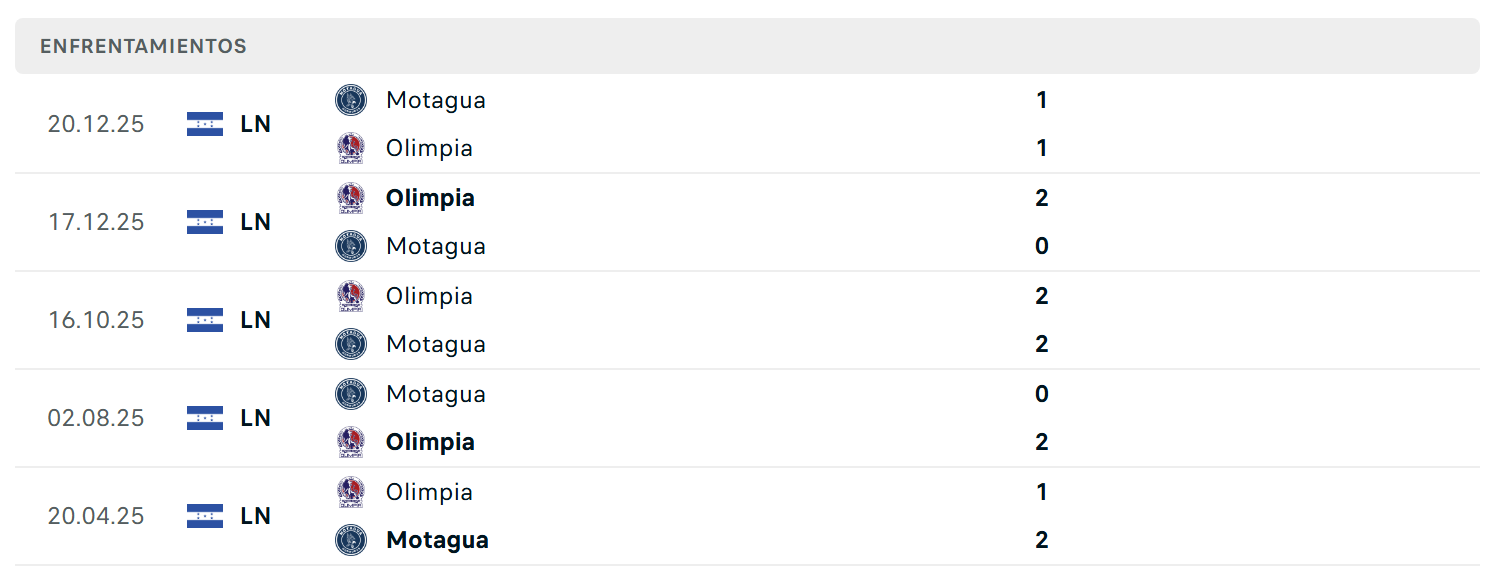
Task: Click the Olimpia crest in the 20.04.25 match
Action: click(x=351, y=492)
